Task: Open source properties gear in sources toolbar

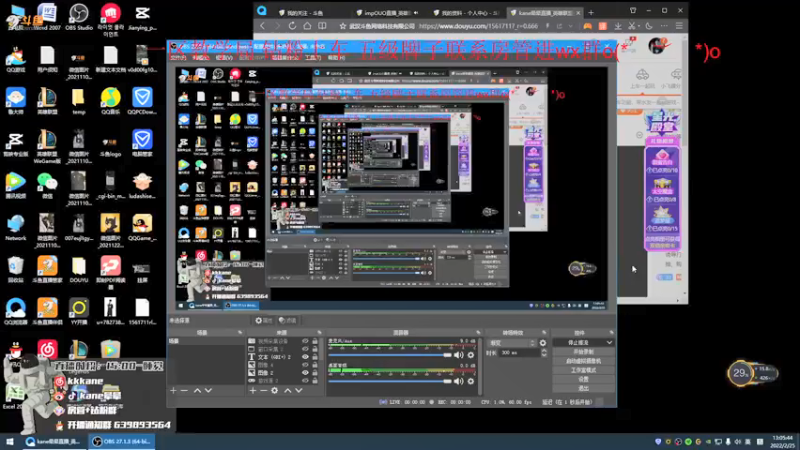Action: tap(275, 390)
